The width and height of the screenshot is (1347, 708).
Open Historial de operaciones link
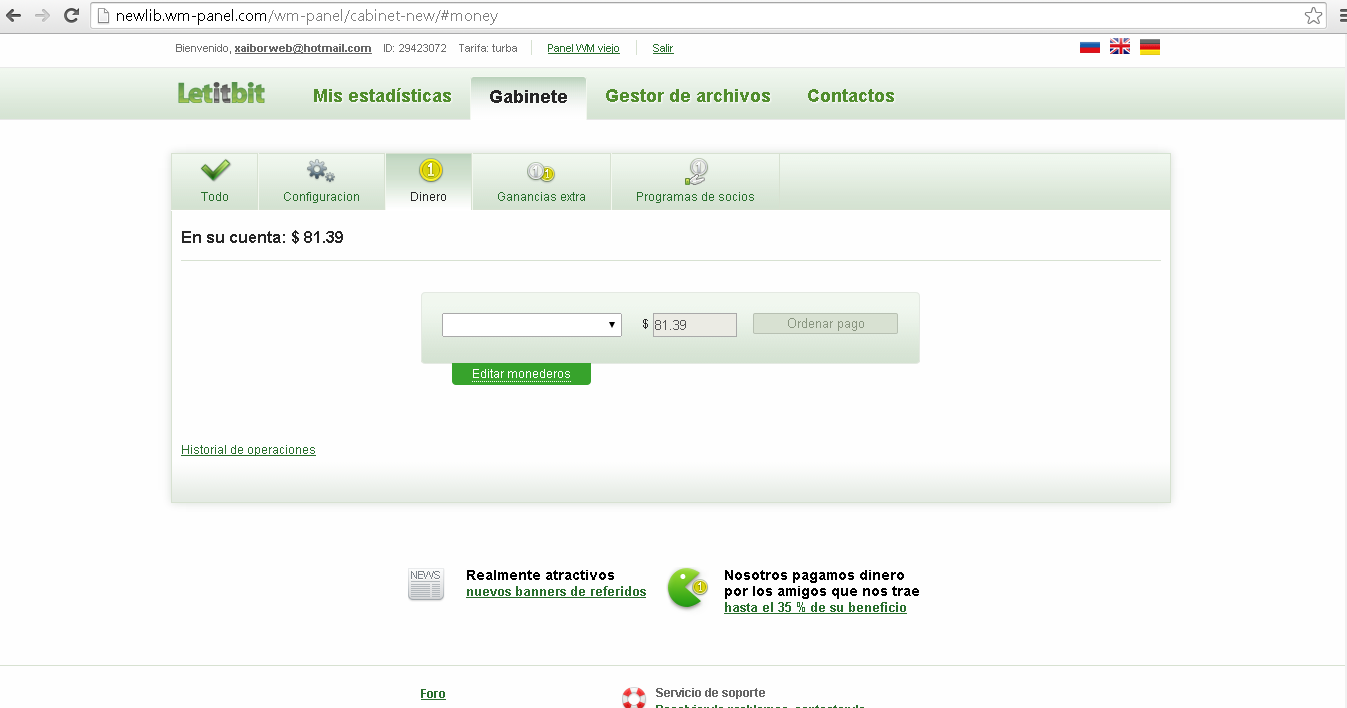(248, 450)
